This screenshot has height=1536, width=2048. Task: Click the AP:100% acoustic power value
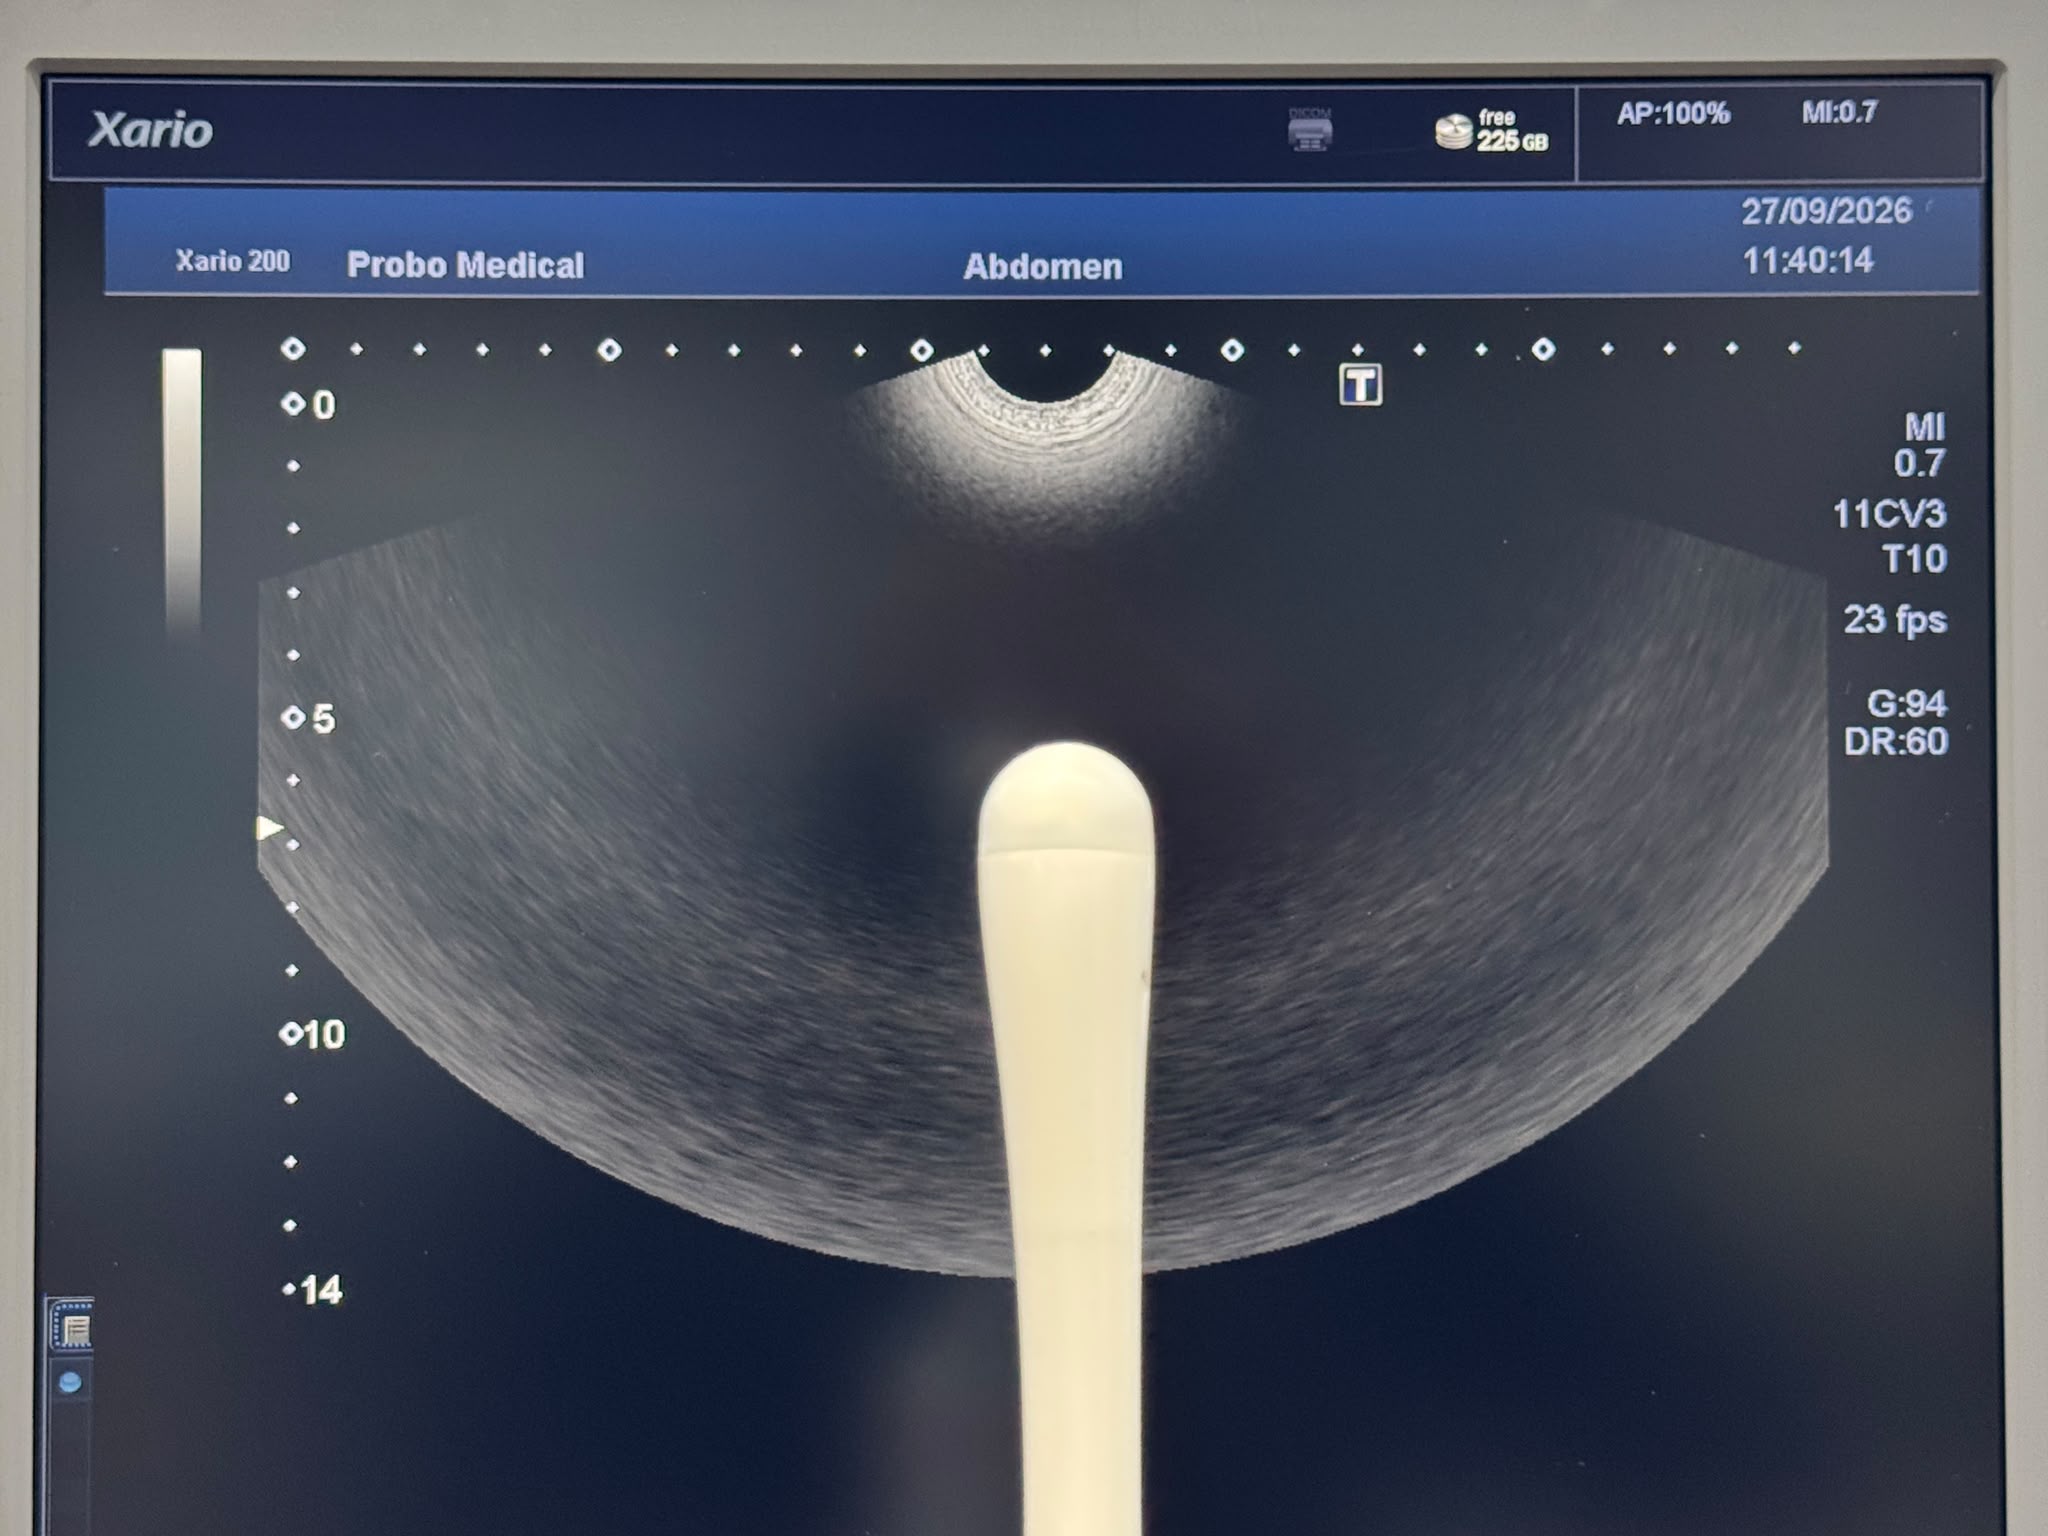(x=1673, y=114)
